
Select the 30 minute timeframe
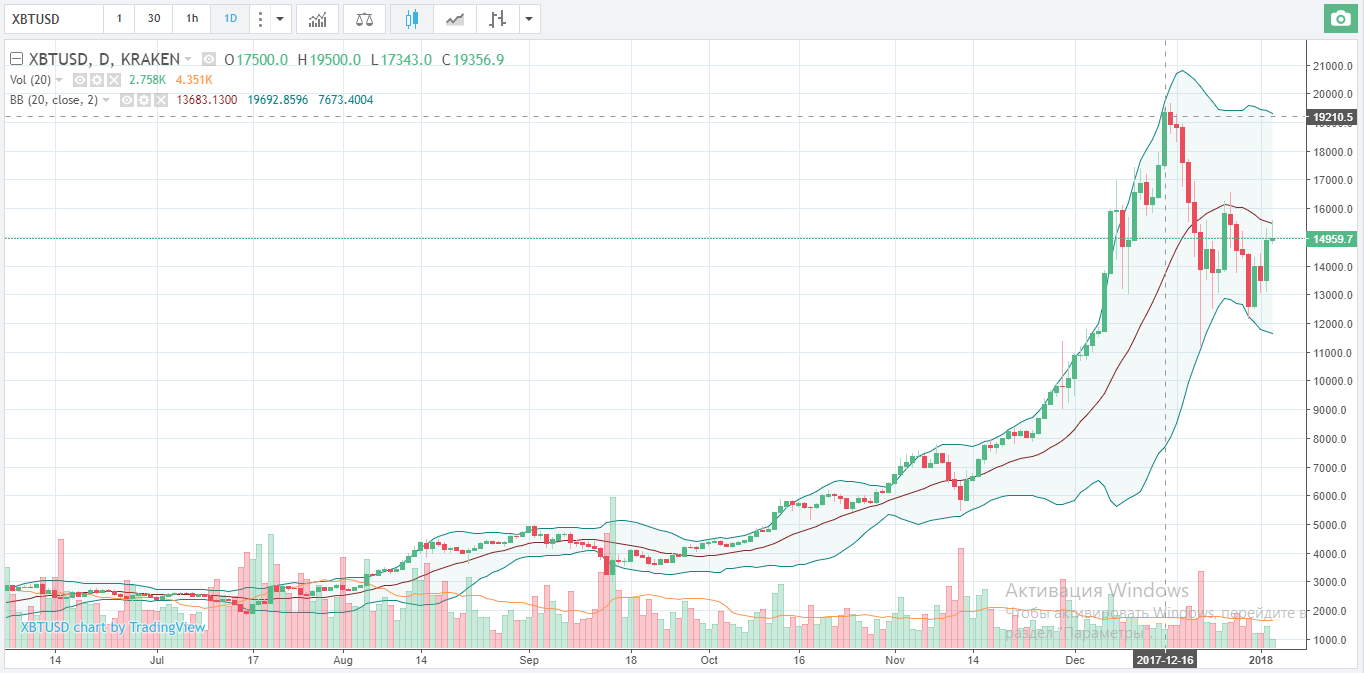tap(153, 19)
